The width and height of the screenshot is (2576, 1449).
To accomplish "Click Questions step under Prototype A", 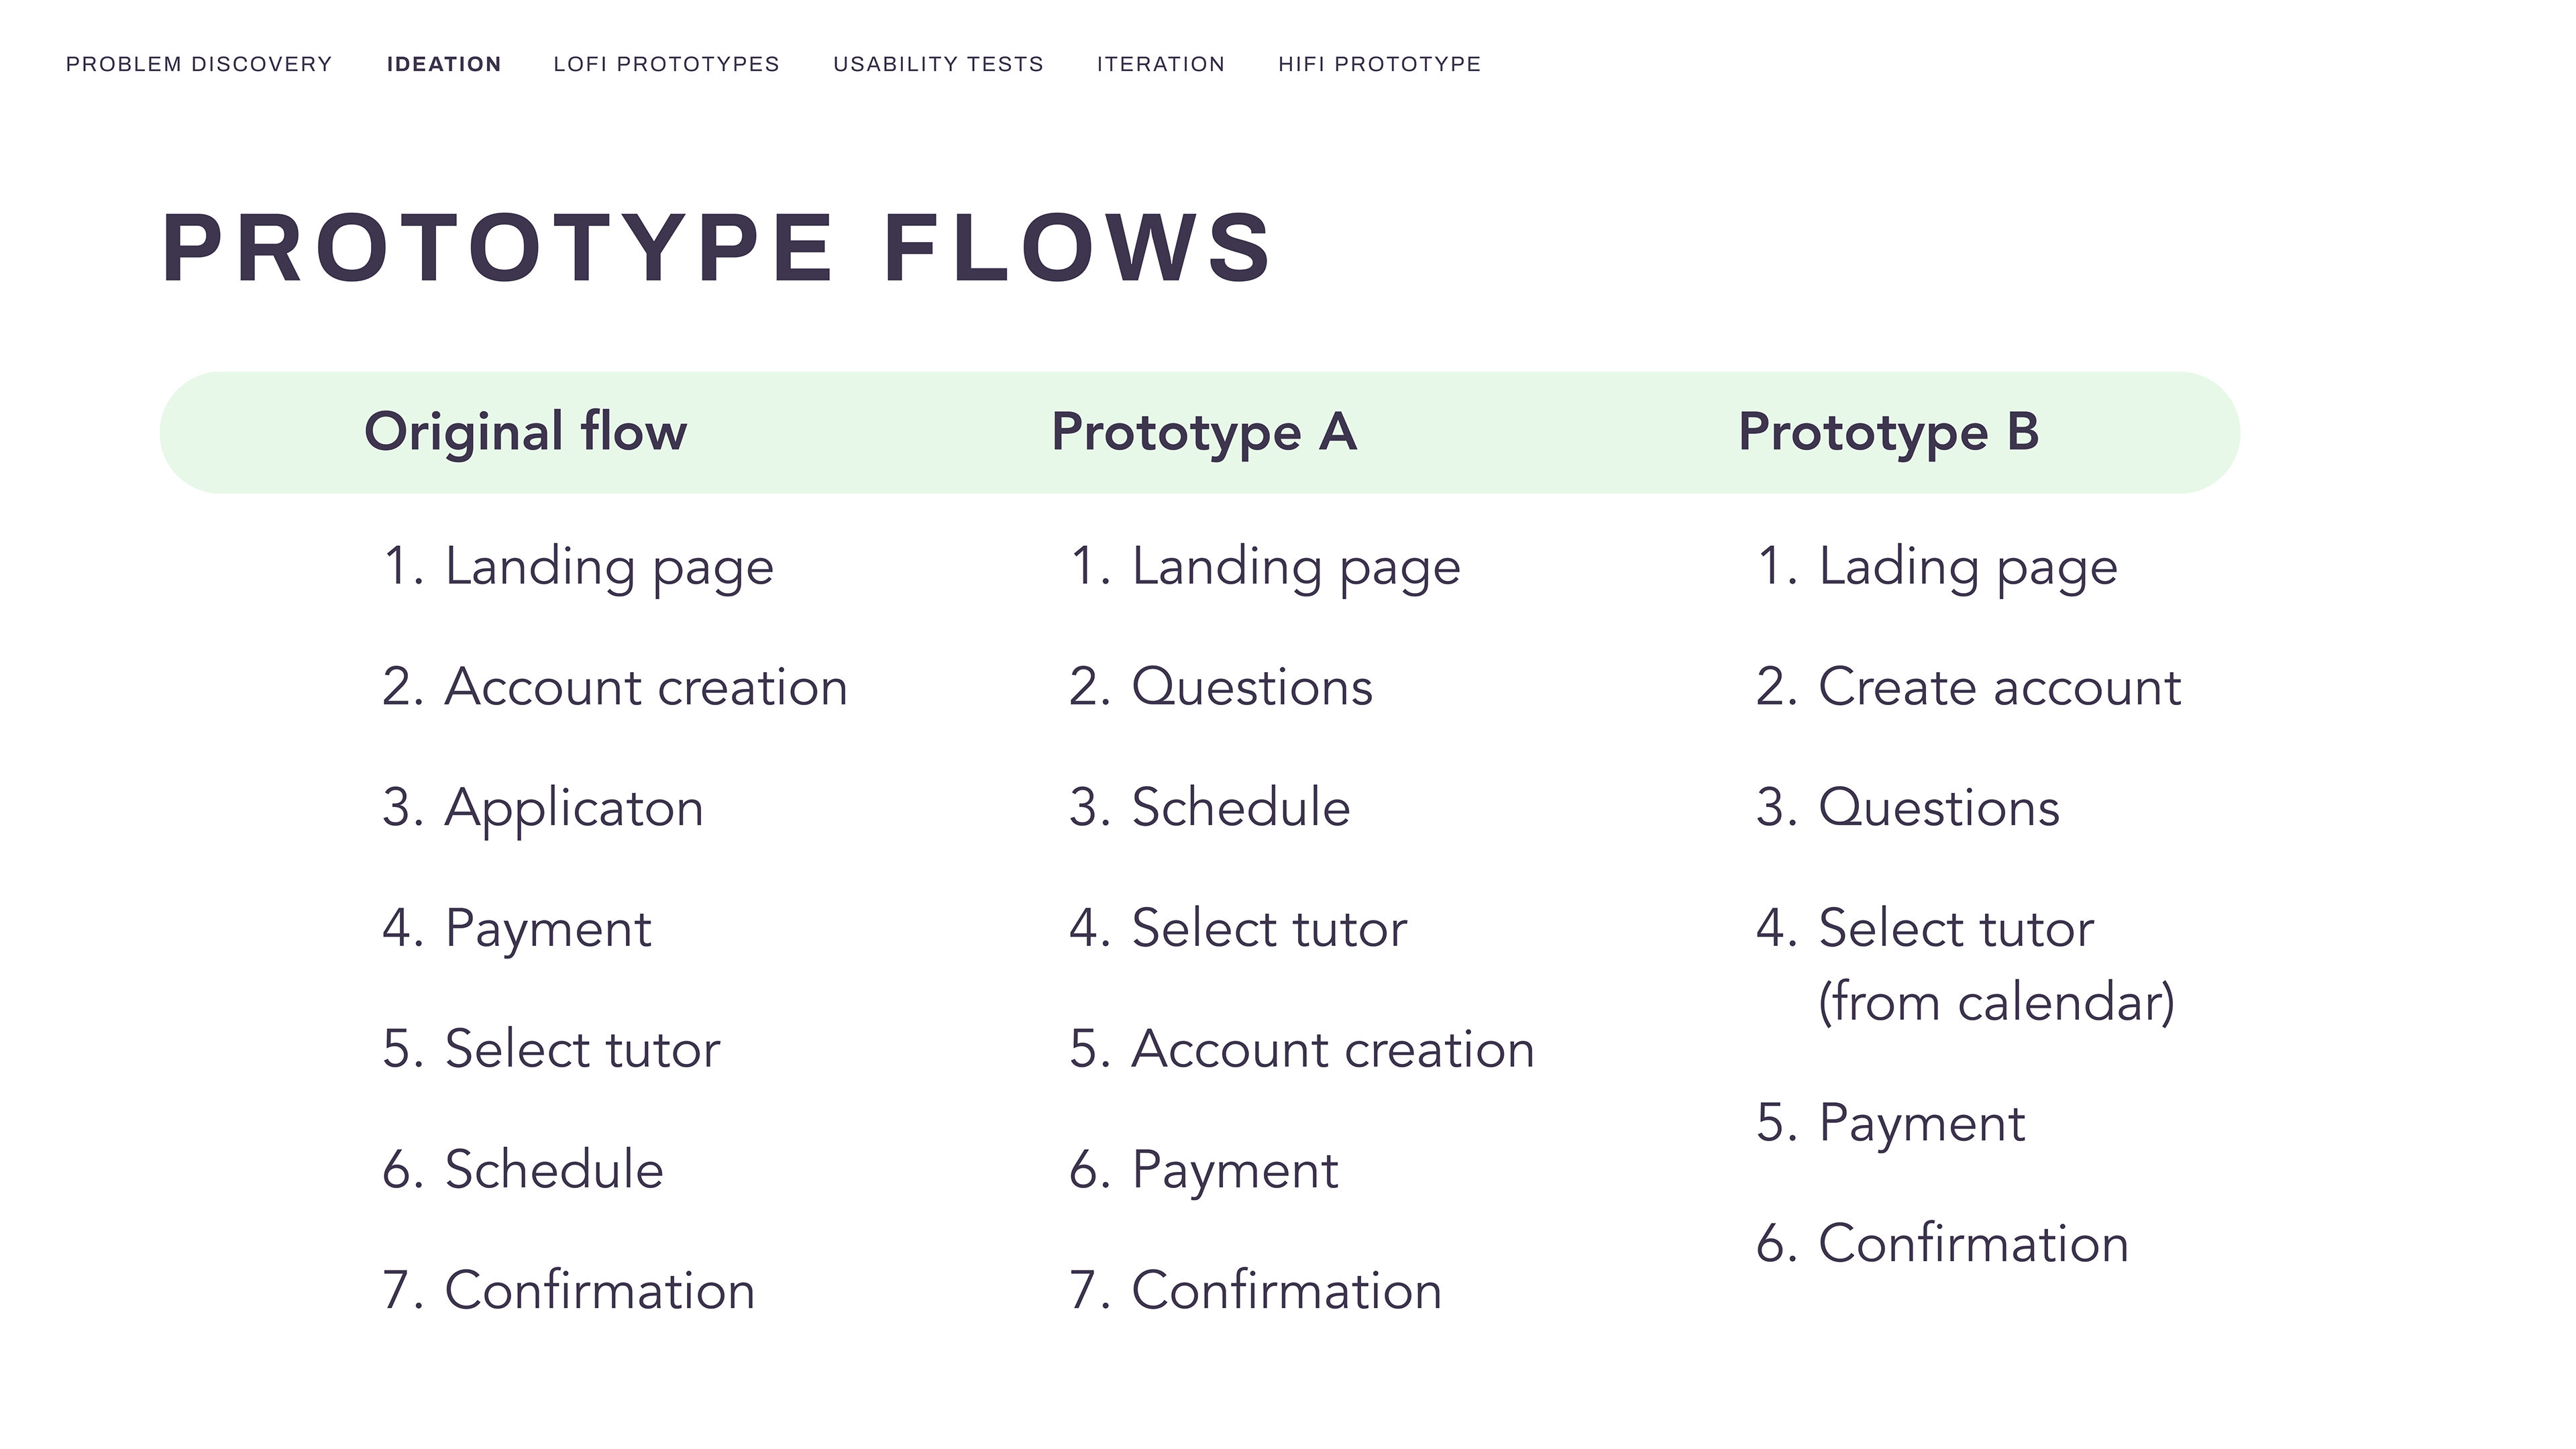I will 1251,687.
